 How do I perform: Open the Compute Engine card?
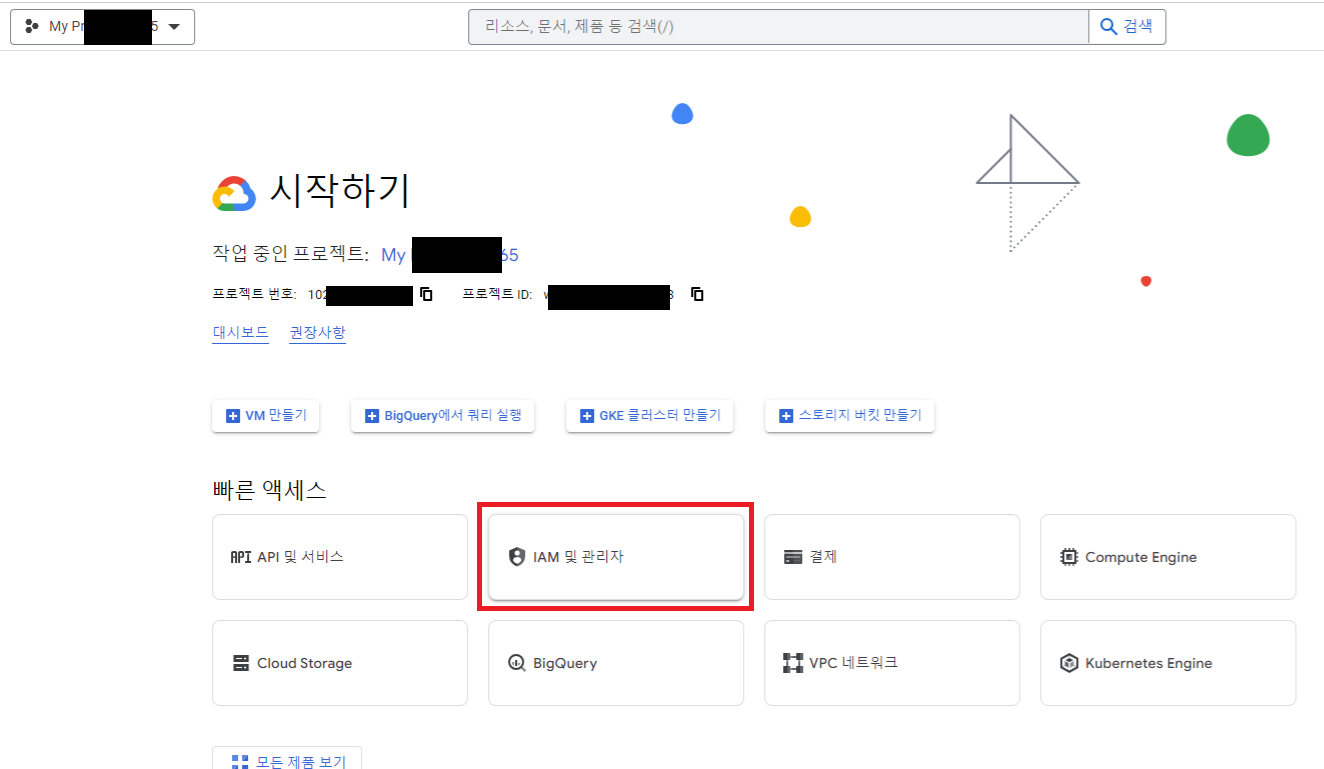tap(1168, 557)
